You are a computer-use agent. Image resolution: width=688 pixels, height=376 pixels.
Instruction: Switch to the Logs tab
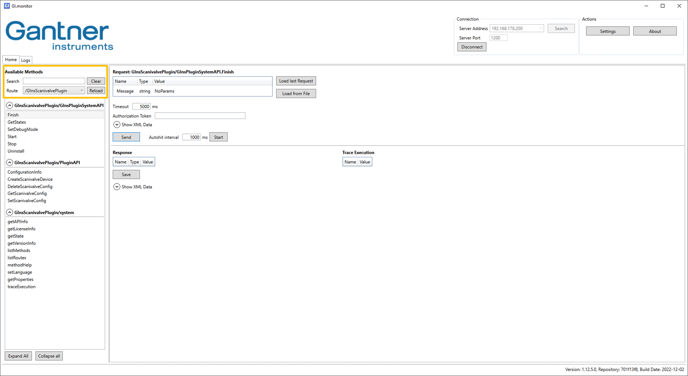25,60
